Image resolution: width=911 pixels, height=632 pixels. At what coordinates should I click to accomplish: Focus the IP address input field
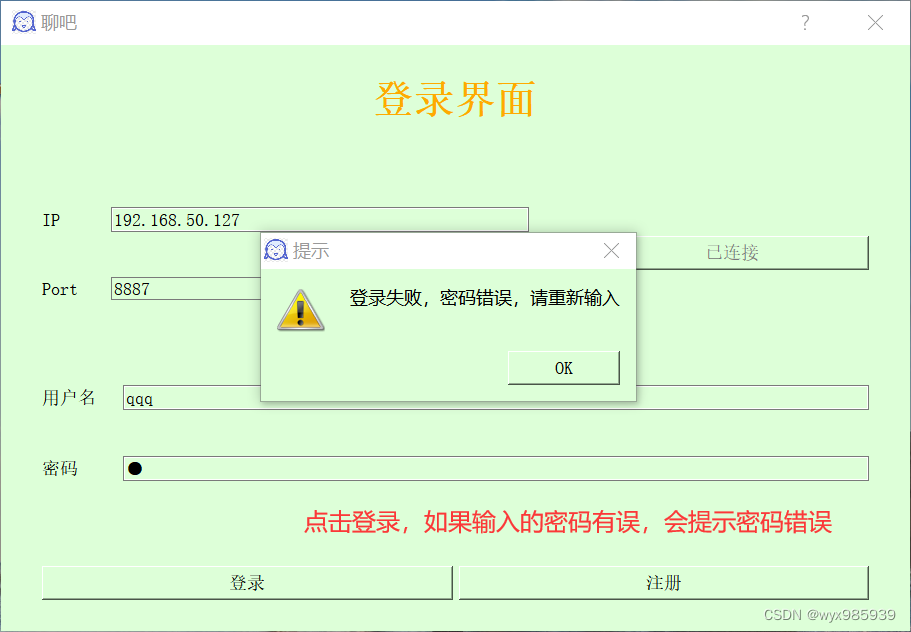(320, 220)
